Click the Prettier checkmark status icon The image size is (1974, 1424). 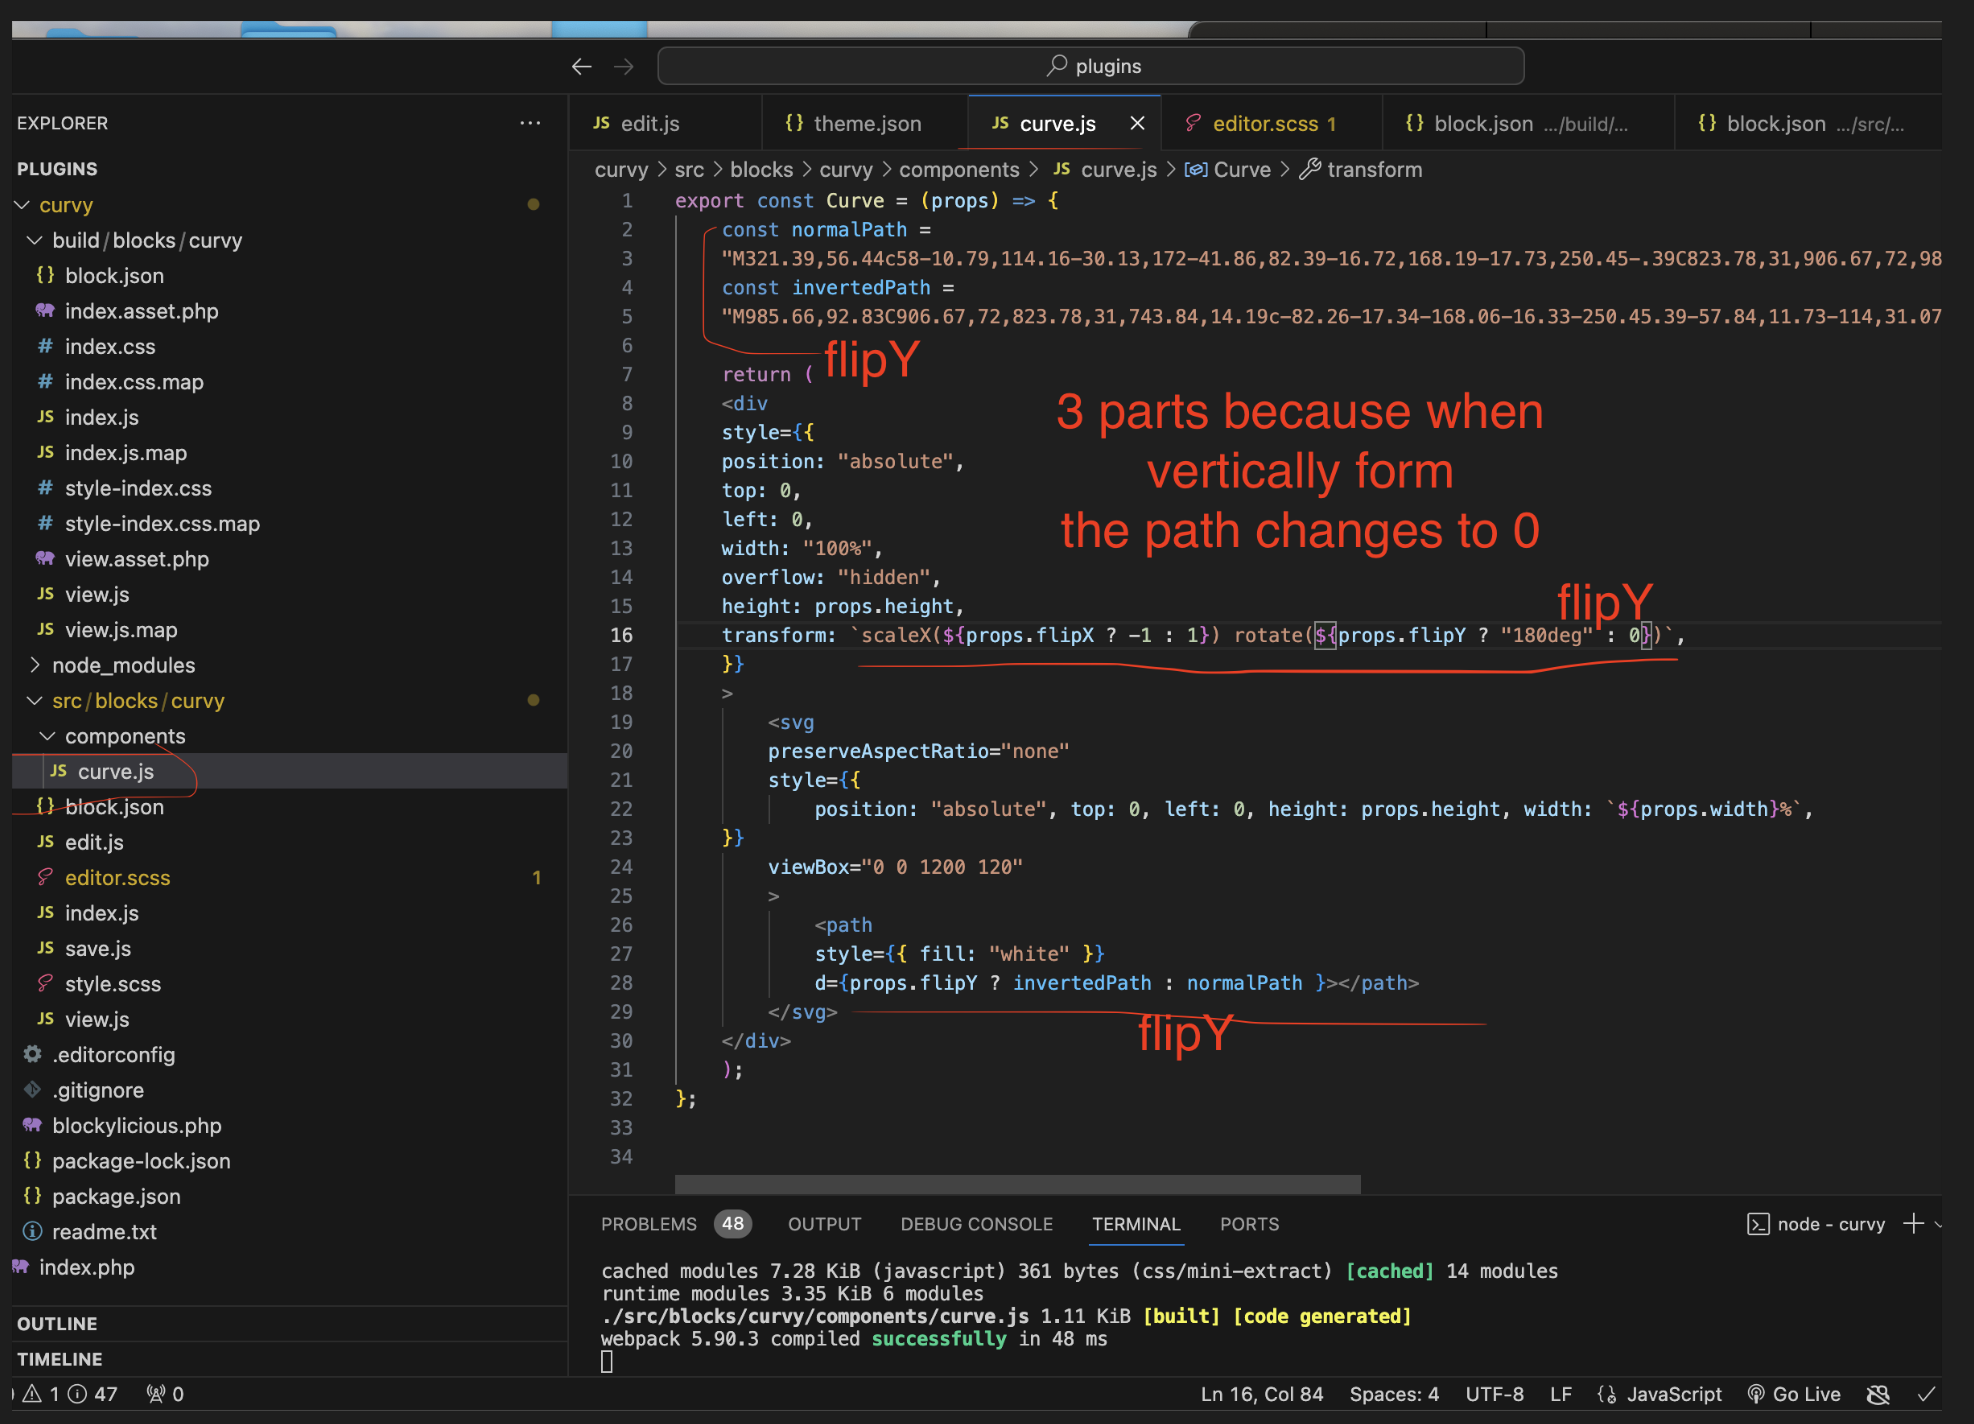point(1926,1394)
